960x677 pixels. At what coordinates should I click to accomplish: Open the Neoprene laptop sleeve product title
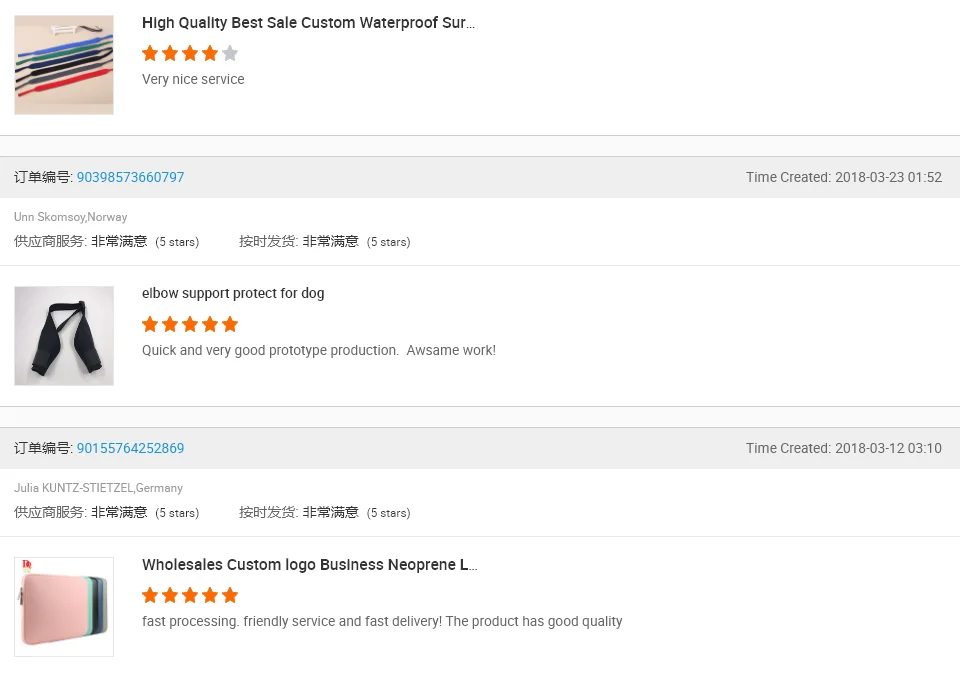click(310, 565)
